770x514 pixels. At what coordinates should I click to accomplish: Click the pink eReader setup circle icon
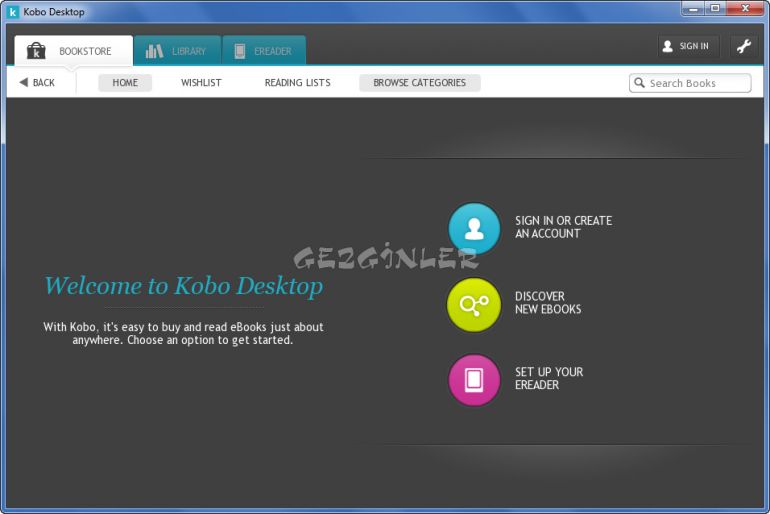474,379
